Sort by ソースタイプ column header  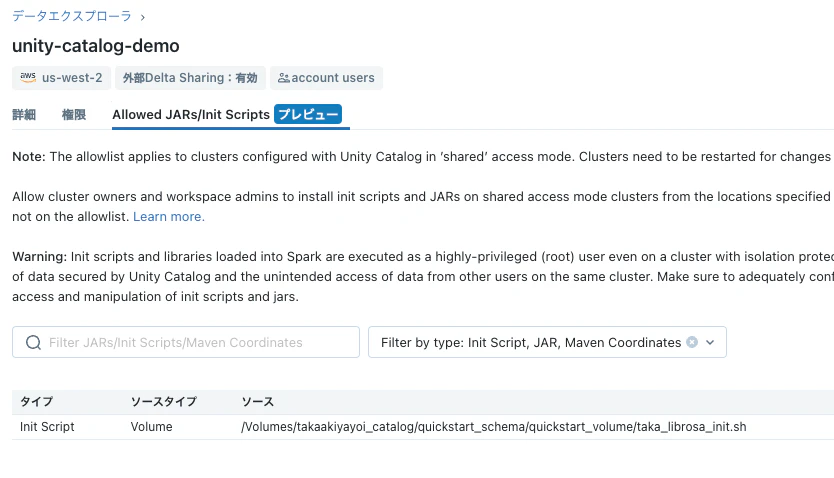tap(164, 401)
